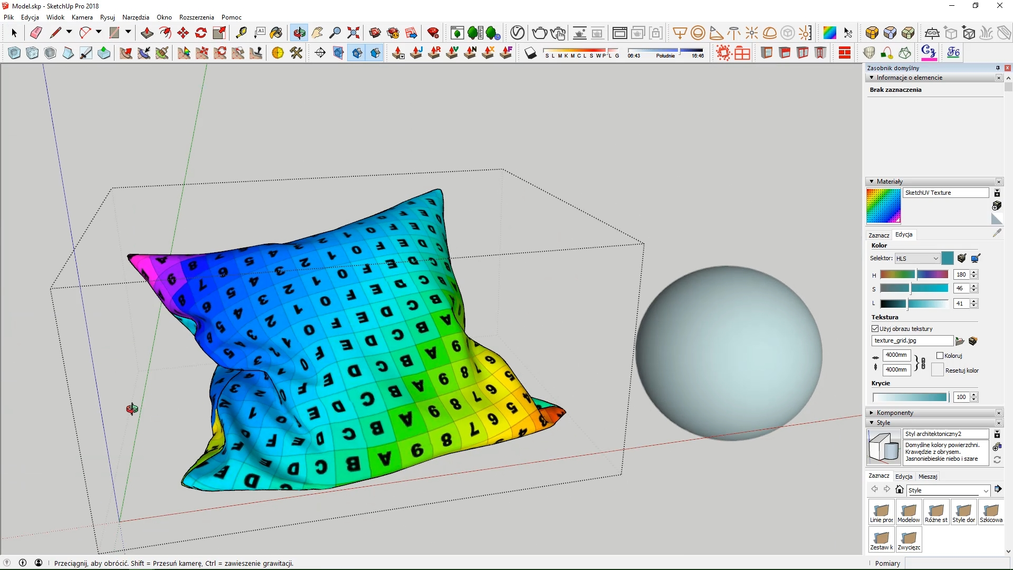Select the Push/Pull tool

tap(147, 32)
